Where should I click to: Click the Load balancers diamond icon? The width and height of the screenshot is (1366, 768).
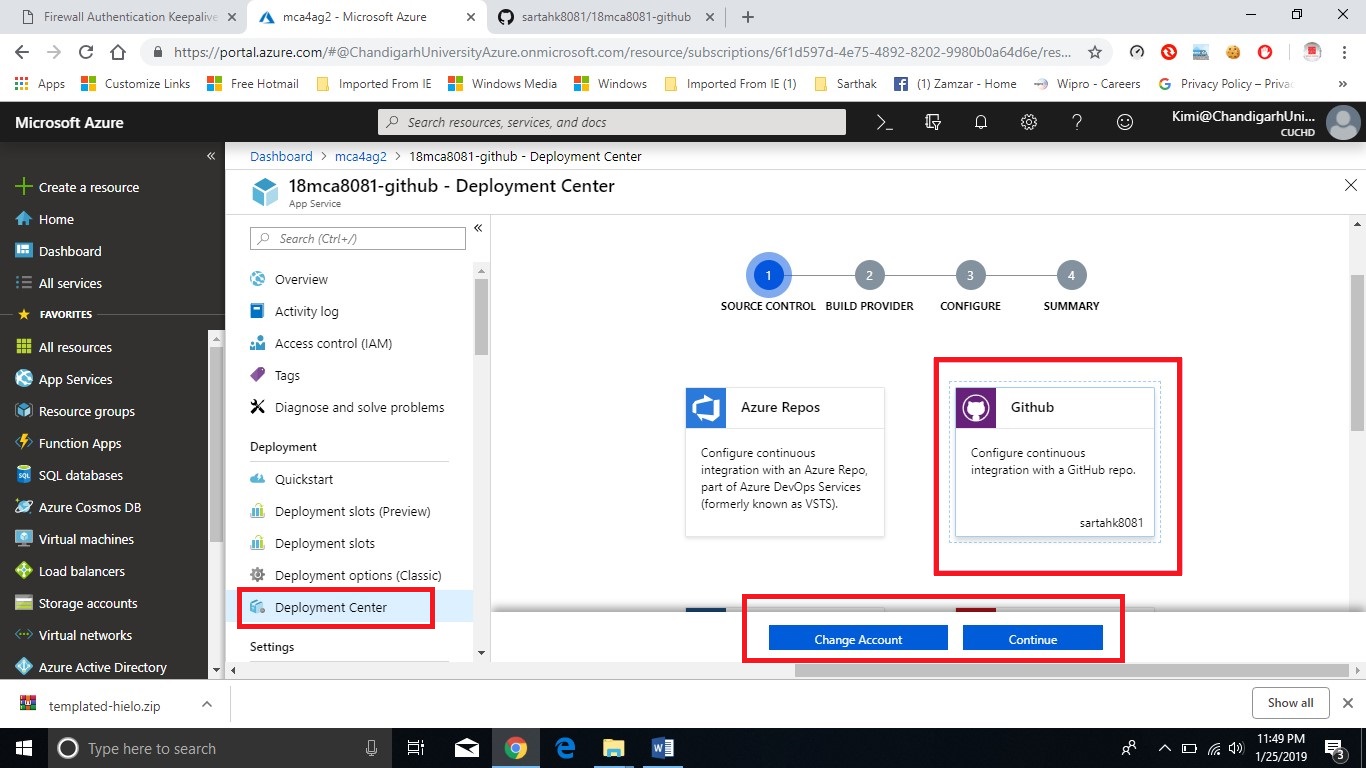pyautogui.click(x=24, y=571)
